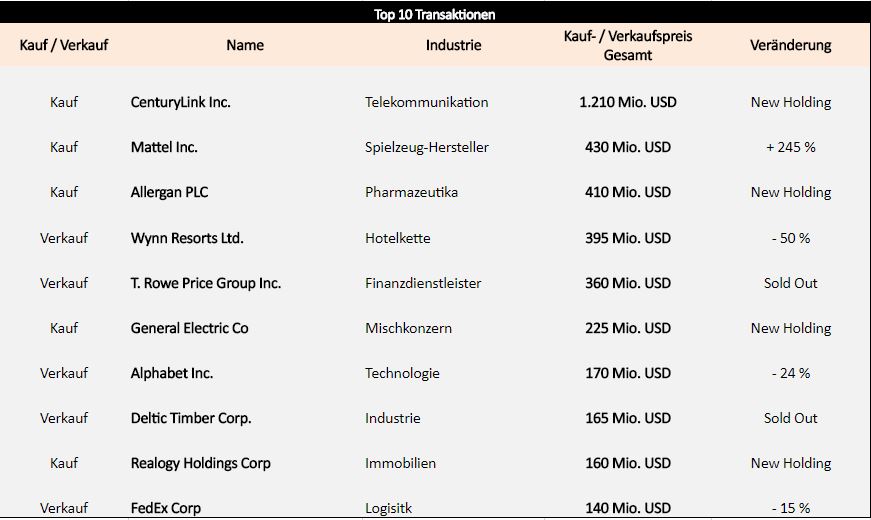The image size is (871, 520).
Task: Click the Kauf- / Verkaufspreis Gesamt header
Action: pos(628,46)
